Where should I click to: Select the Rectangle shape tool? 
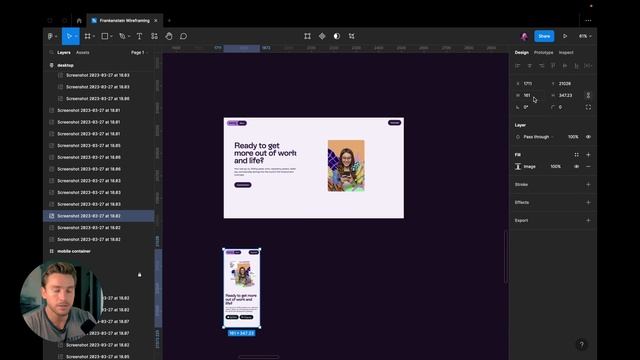pyautogui.click(x=104, y=36)
